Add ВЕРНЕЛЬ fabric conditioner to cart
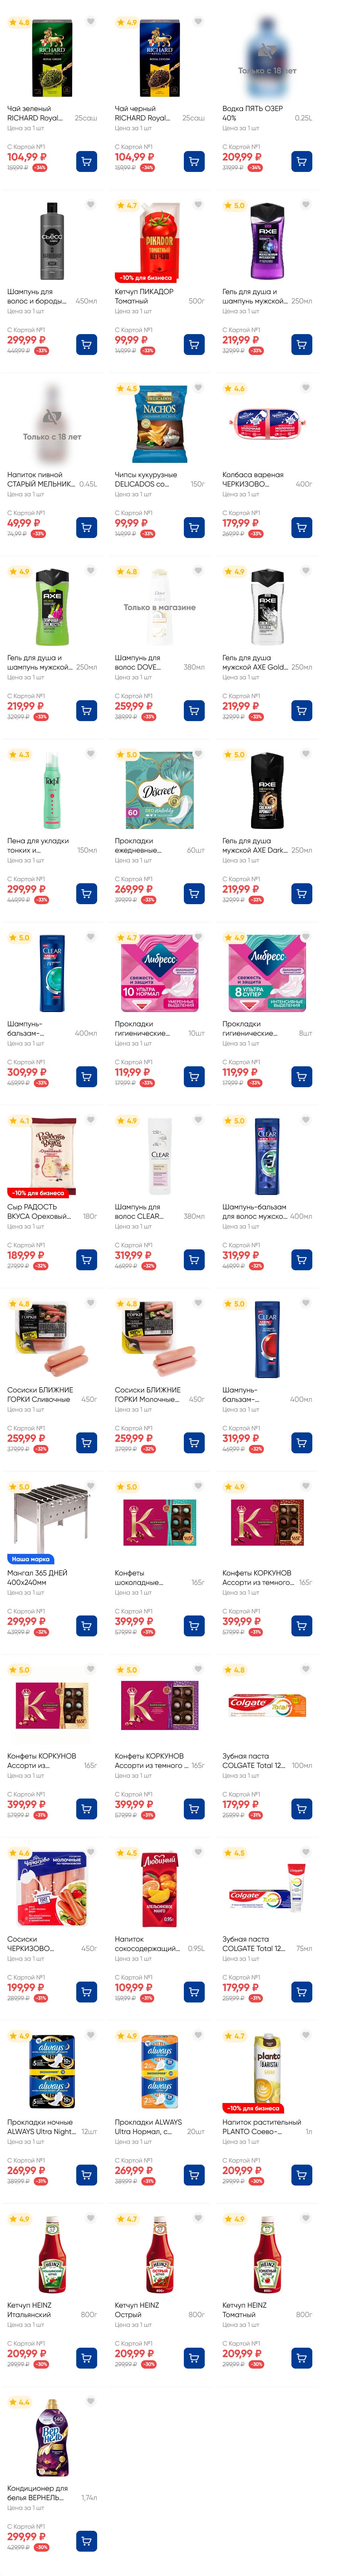The image size is (352, 2576). [x=87, y=2540]
